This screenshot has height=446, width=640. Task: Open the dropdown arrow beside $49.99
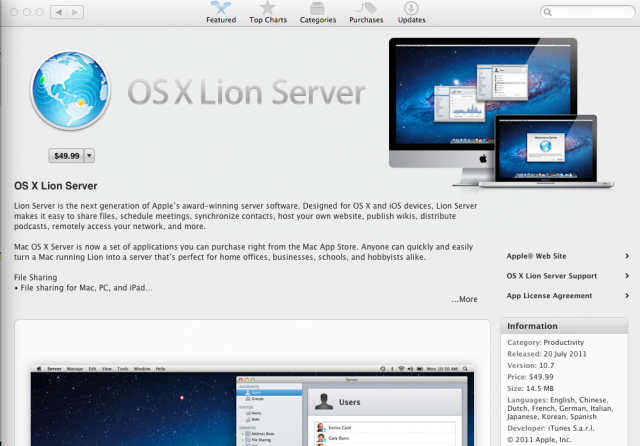(x=89, y=156)
